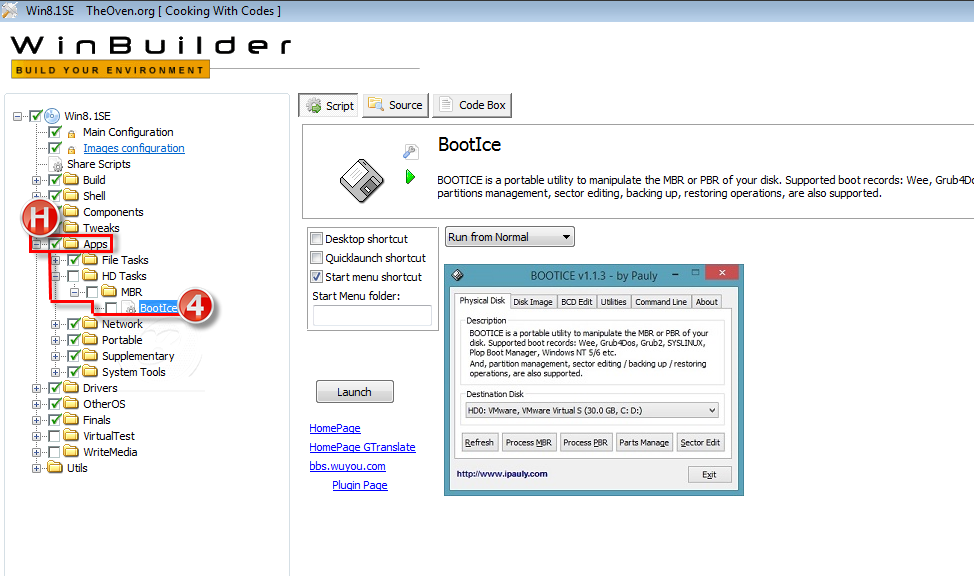Check the BootIce script checkbox
The image size is (974, 576).
click(x=111, y=308)
